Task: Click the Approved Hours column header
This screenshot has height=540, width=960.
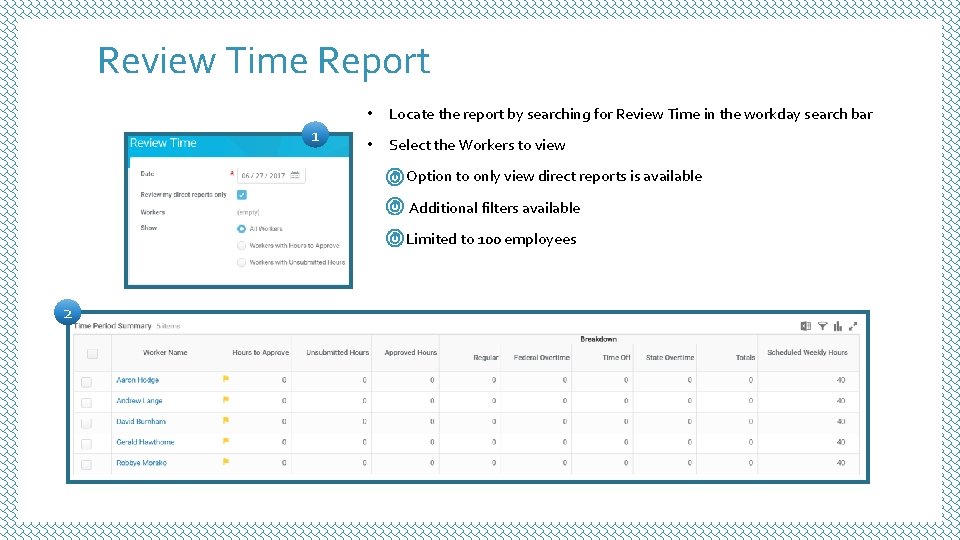Action: [x=411, y=353]
